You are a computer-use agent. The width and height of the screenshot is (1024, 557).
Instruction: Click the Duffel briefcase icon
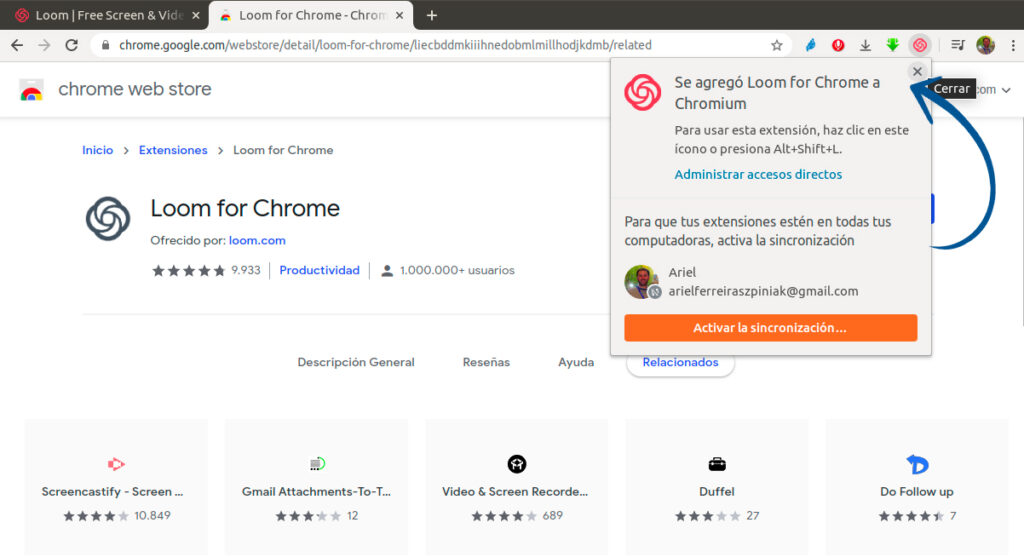coord(717,464)
